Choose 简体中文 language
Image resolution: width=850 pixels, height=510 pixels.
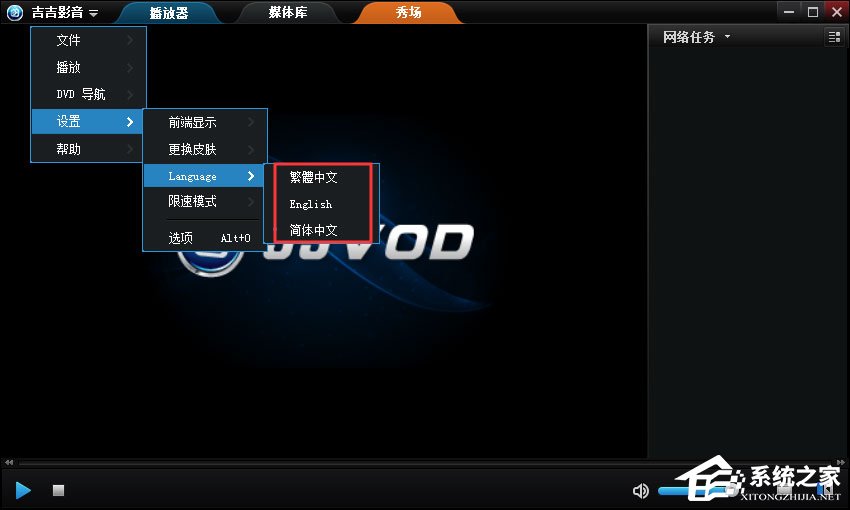322,230
